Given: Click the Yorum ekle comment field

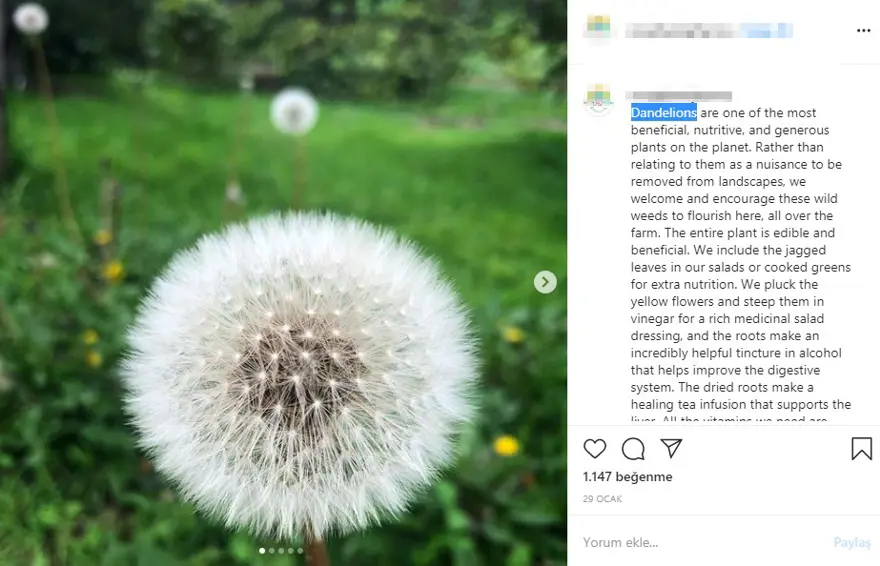Looking at the screenshot, I should pos(702,542).
